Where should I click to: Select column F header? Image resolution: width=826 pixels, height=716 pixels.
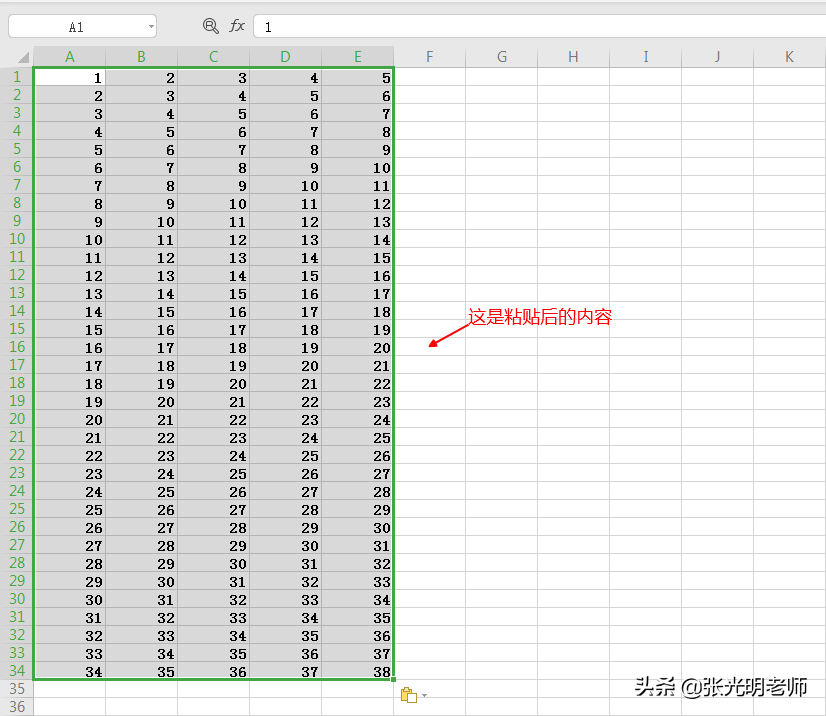point(430,57)
